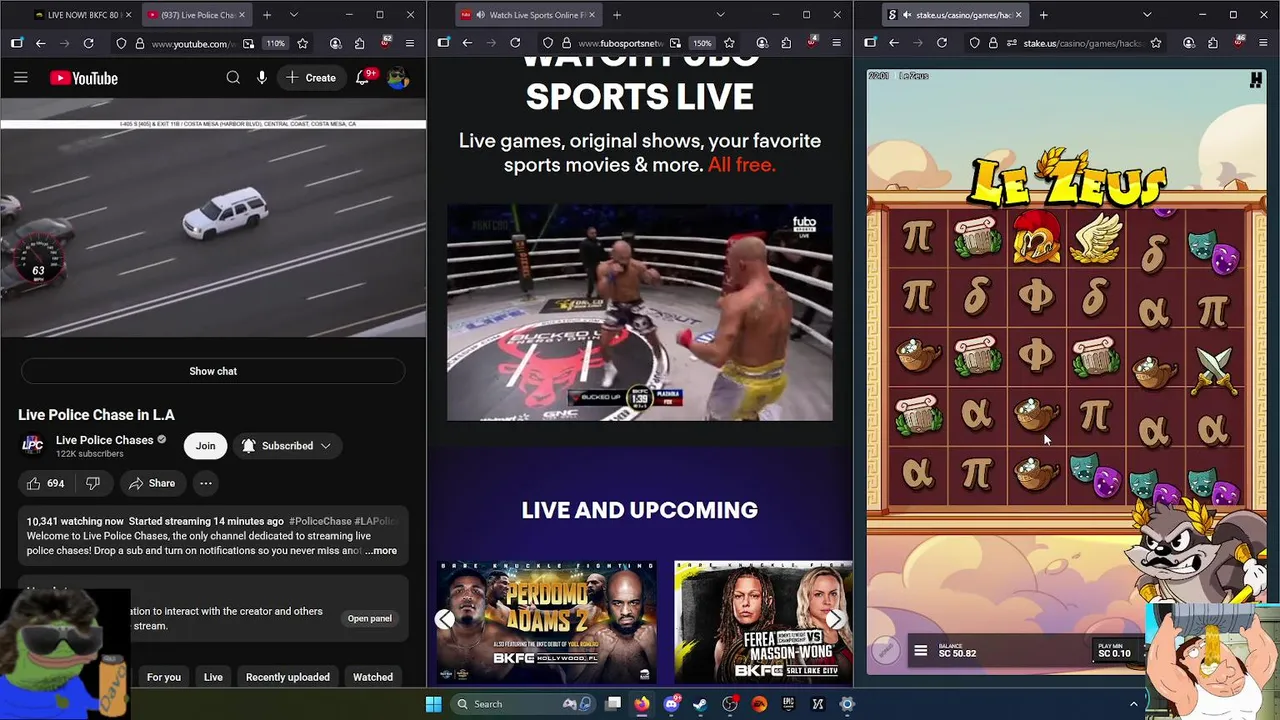Open list all tabs dropdown in Fubo window
The image size is (1280, 720).
point(720,15)
